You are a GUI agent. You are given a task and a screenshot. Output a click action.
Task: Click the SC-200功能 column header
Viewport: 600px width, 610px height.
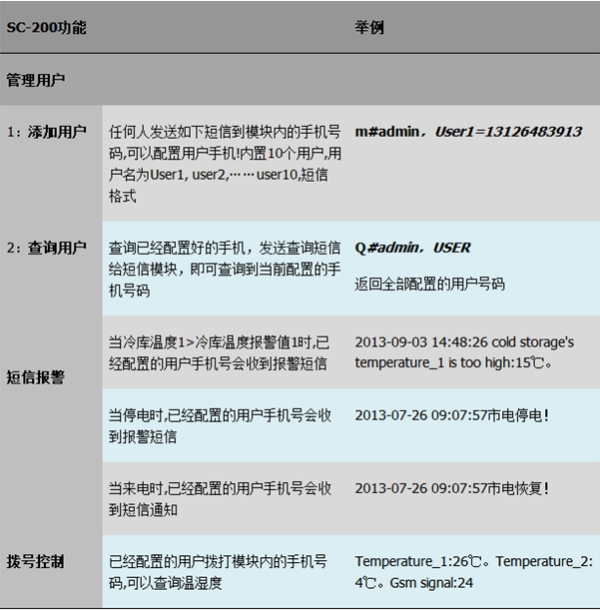click(46, 28)
